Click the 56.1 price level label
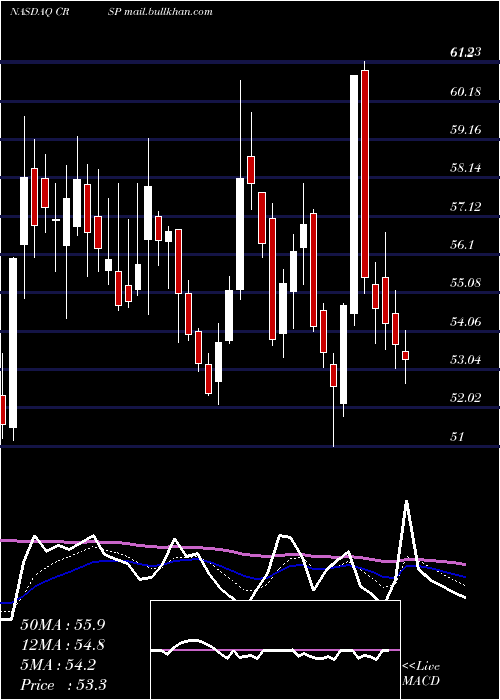 pyautogui.click(x=462, y=245)
